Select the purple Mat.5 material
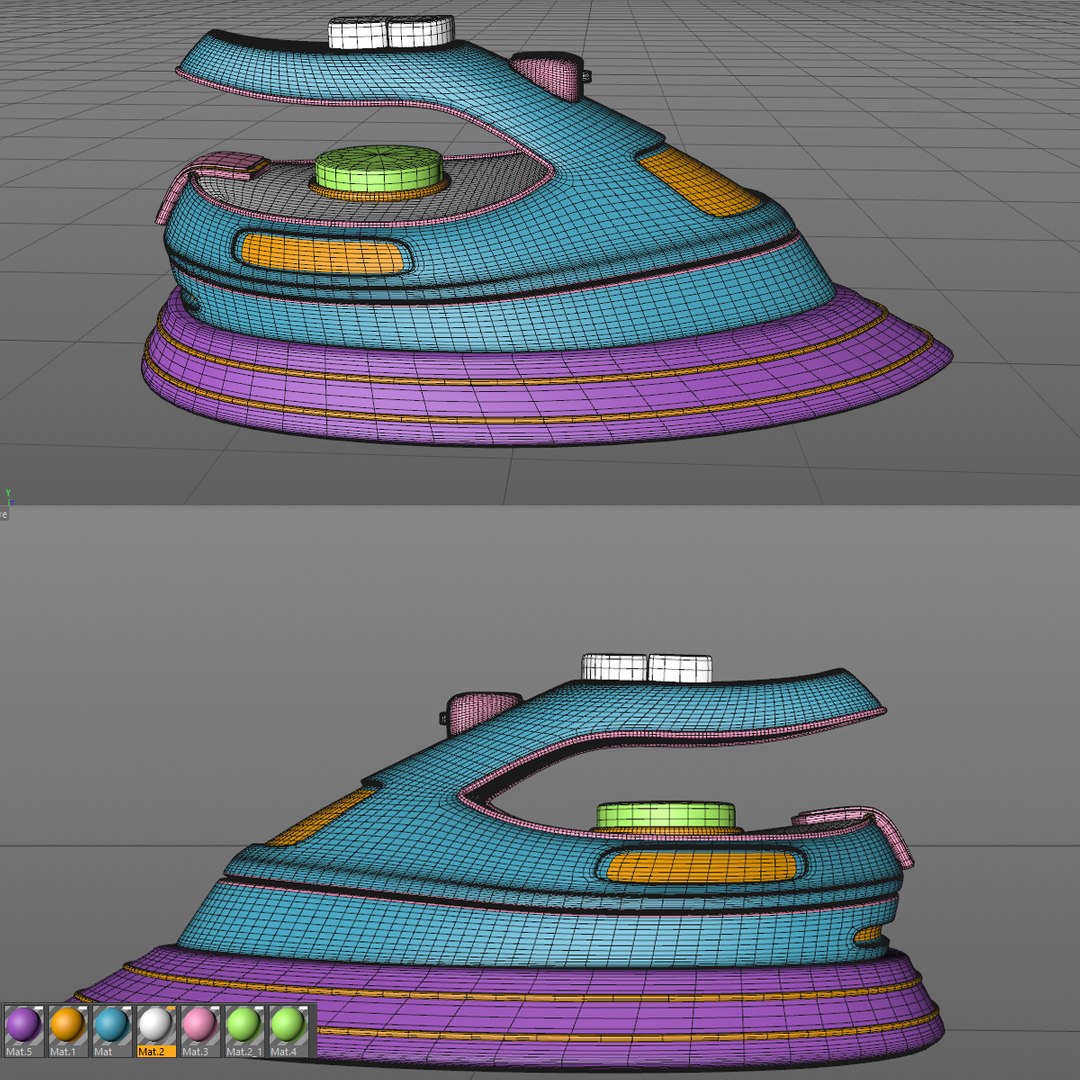 23,1030
